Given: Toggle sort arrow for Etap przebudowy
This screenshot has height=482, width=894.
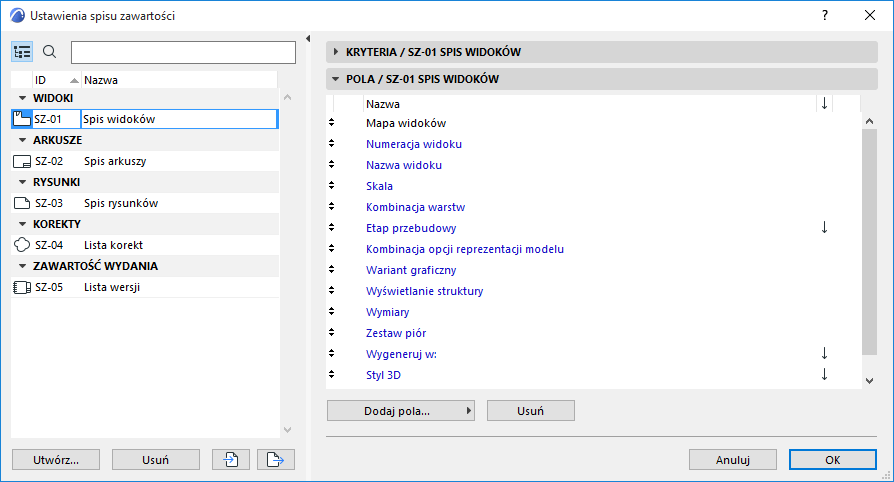Looking at the screenshot, I should coord(824,227).
